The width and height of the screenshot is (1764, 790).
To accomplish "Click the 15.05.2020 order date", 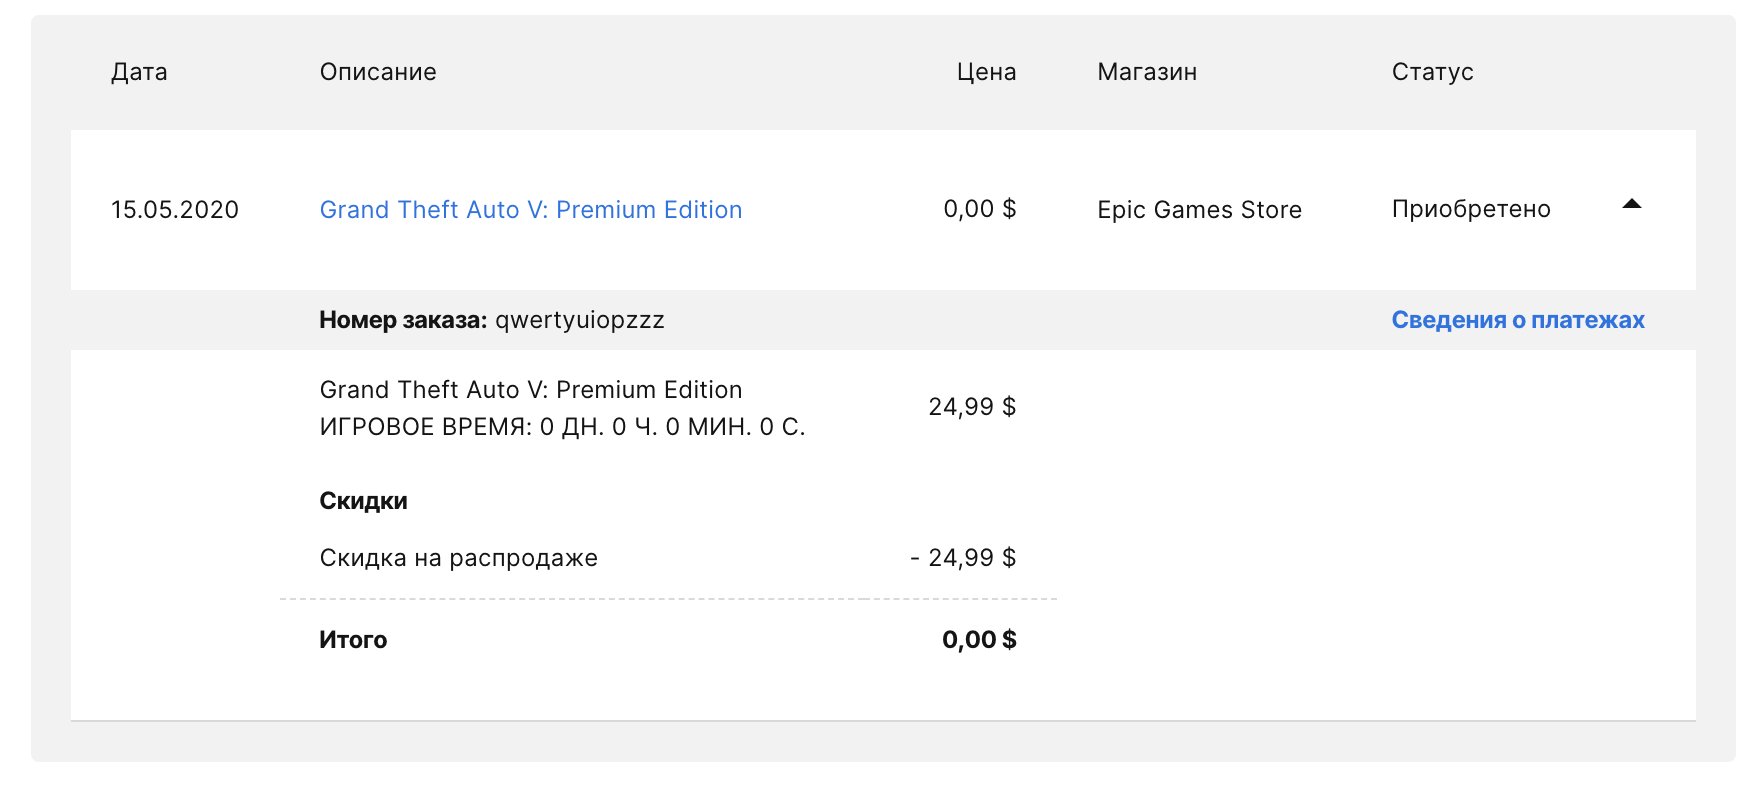I will 175,210.
